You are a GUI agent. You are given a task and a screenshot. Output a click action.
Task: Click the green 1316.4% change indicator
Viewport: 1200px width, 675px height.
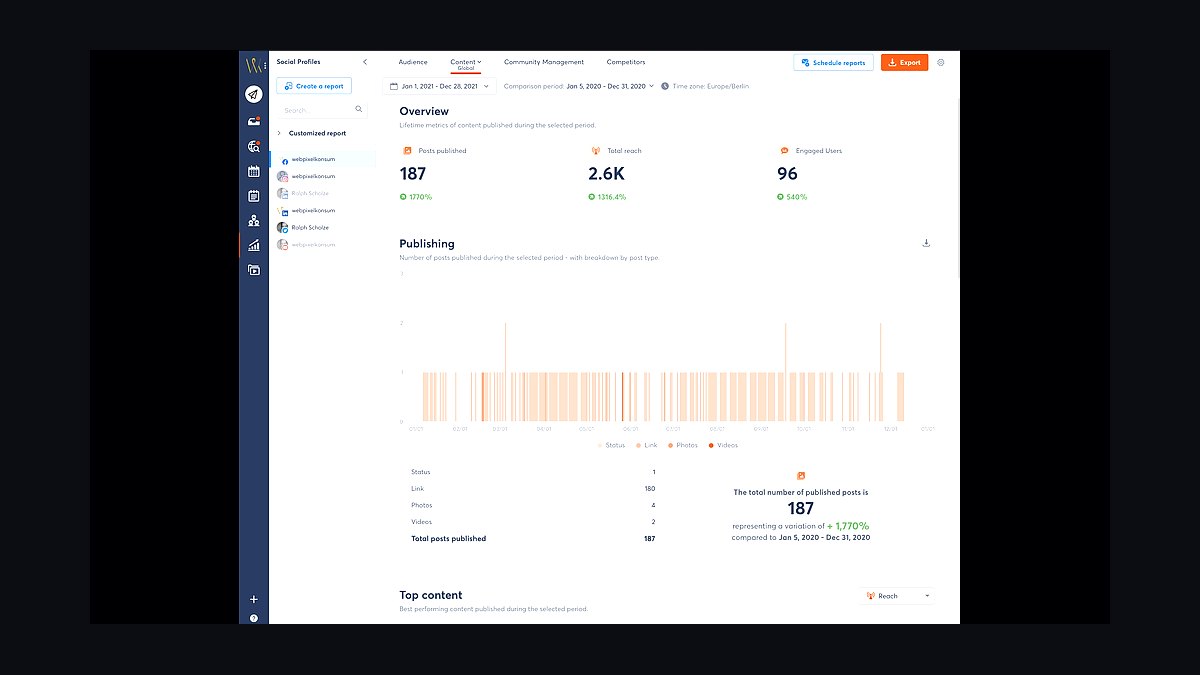click(607, 197)
